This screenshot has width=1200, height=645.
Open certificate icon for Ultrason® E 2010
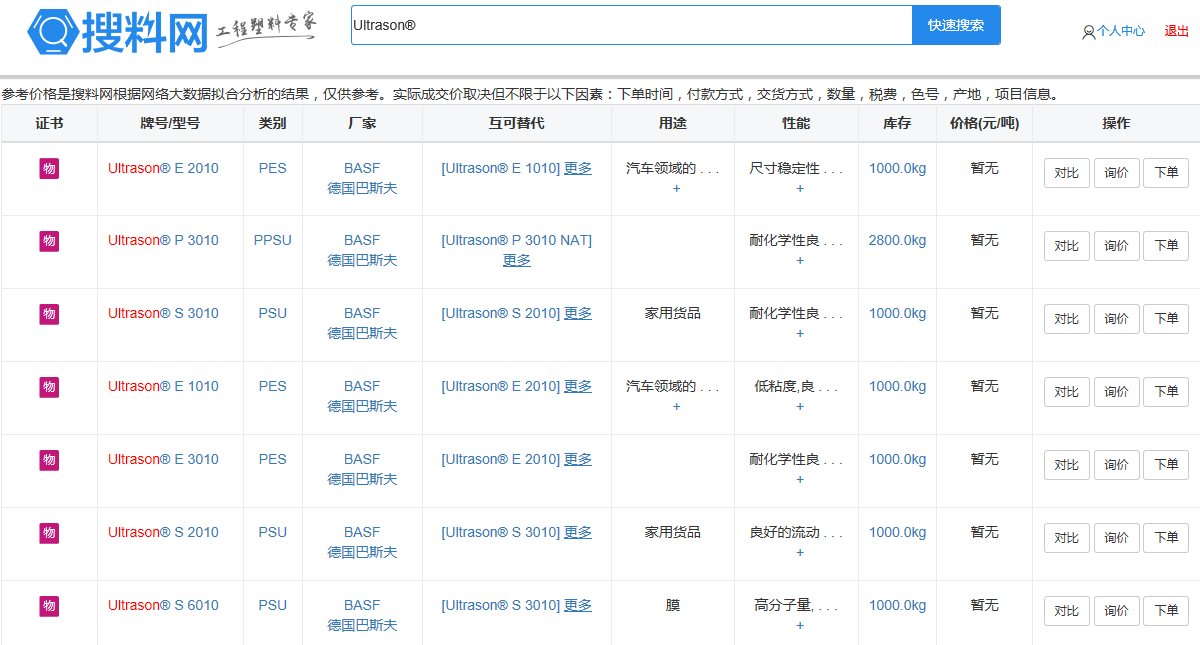(x=49, y=168)
